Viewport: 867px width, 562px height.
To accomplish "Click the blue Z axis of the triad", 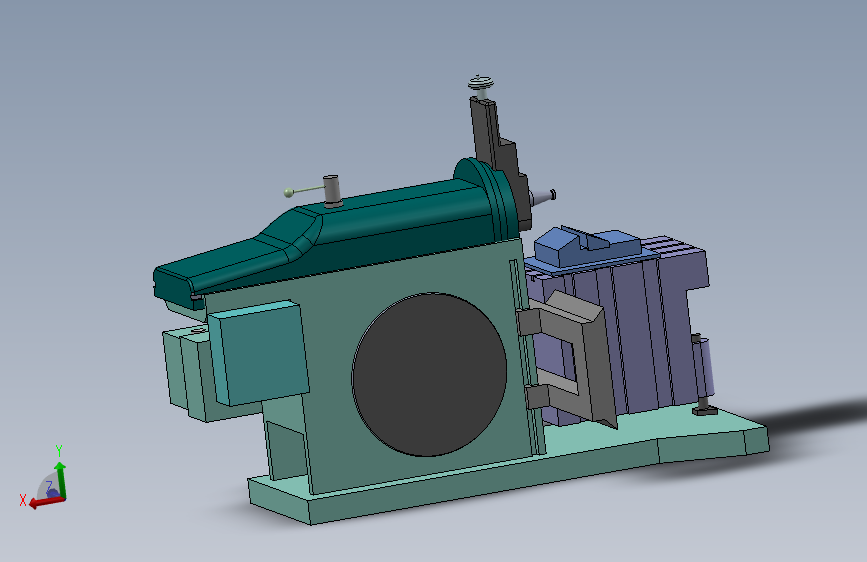I will click(x=52, y=491).
